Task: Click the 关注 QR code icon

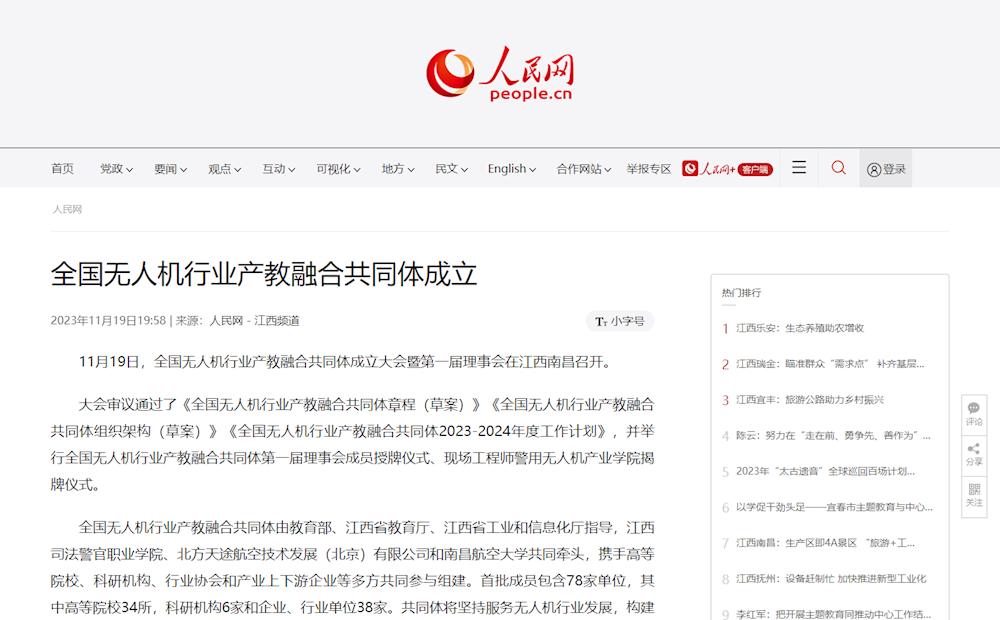Action: click(x=974, y=494)
